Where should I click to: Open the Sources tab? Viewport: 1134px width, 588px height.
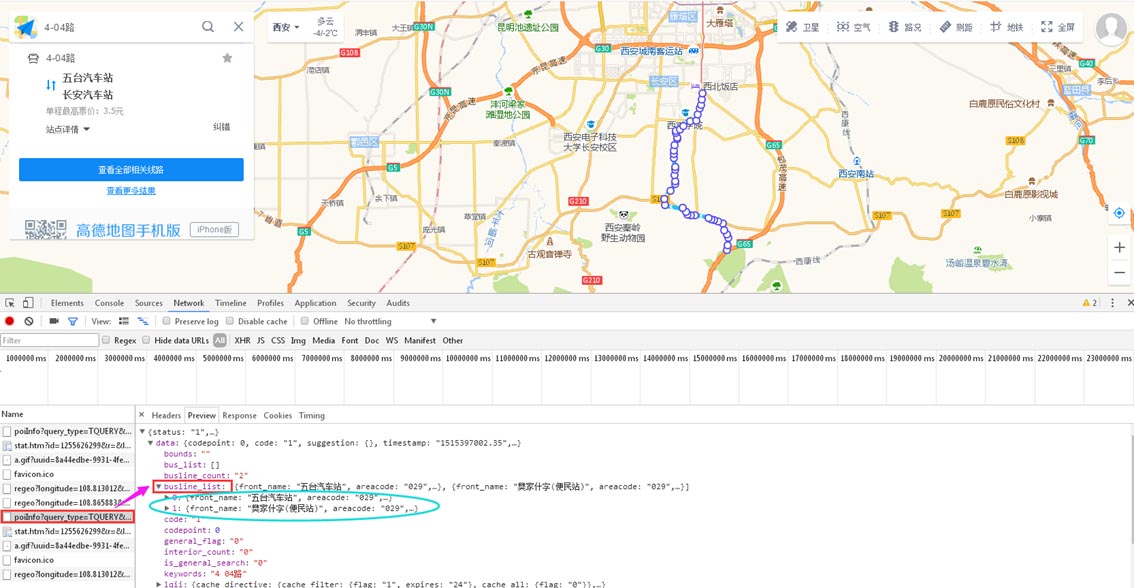tap(149, 303)
